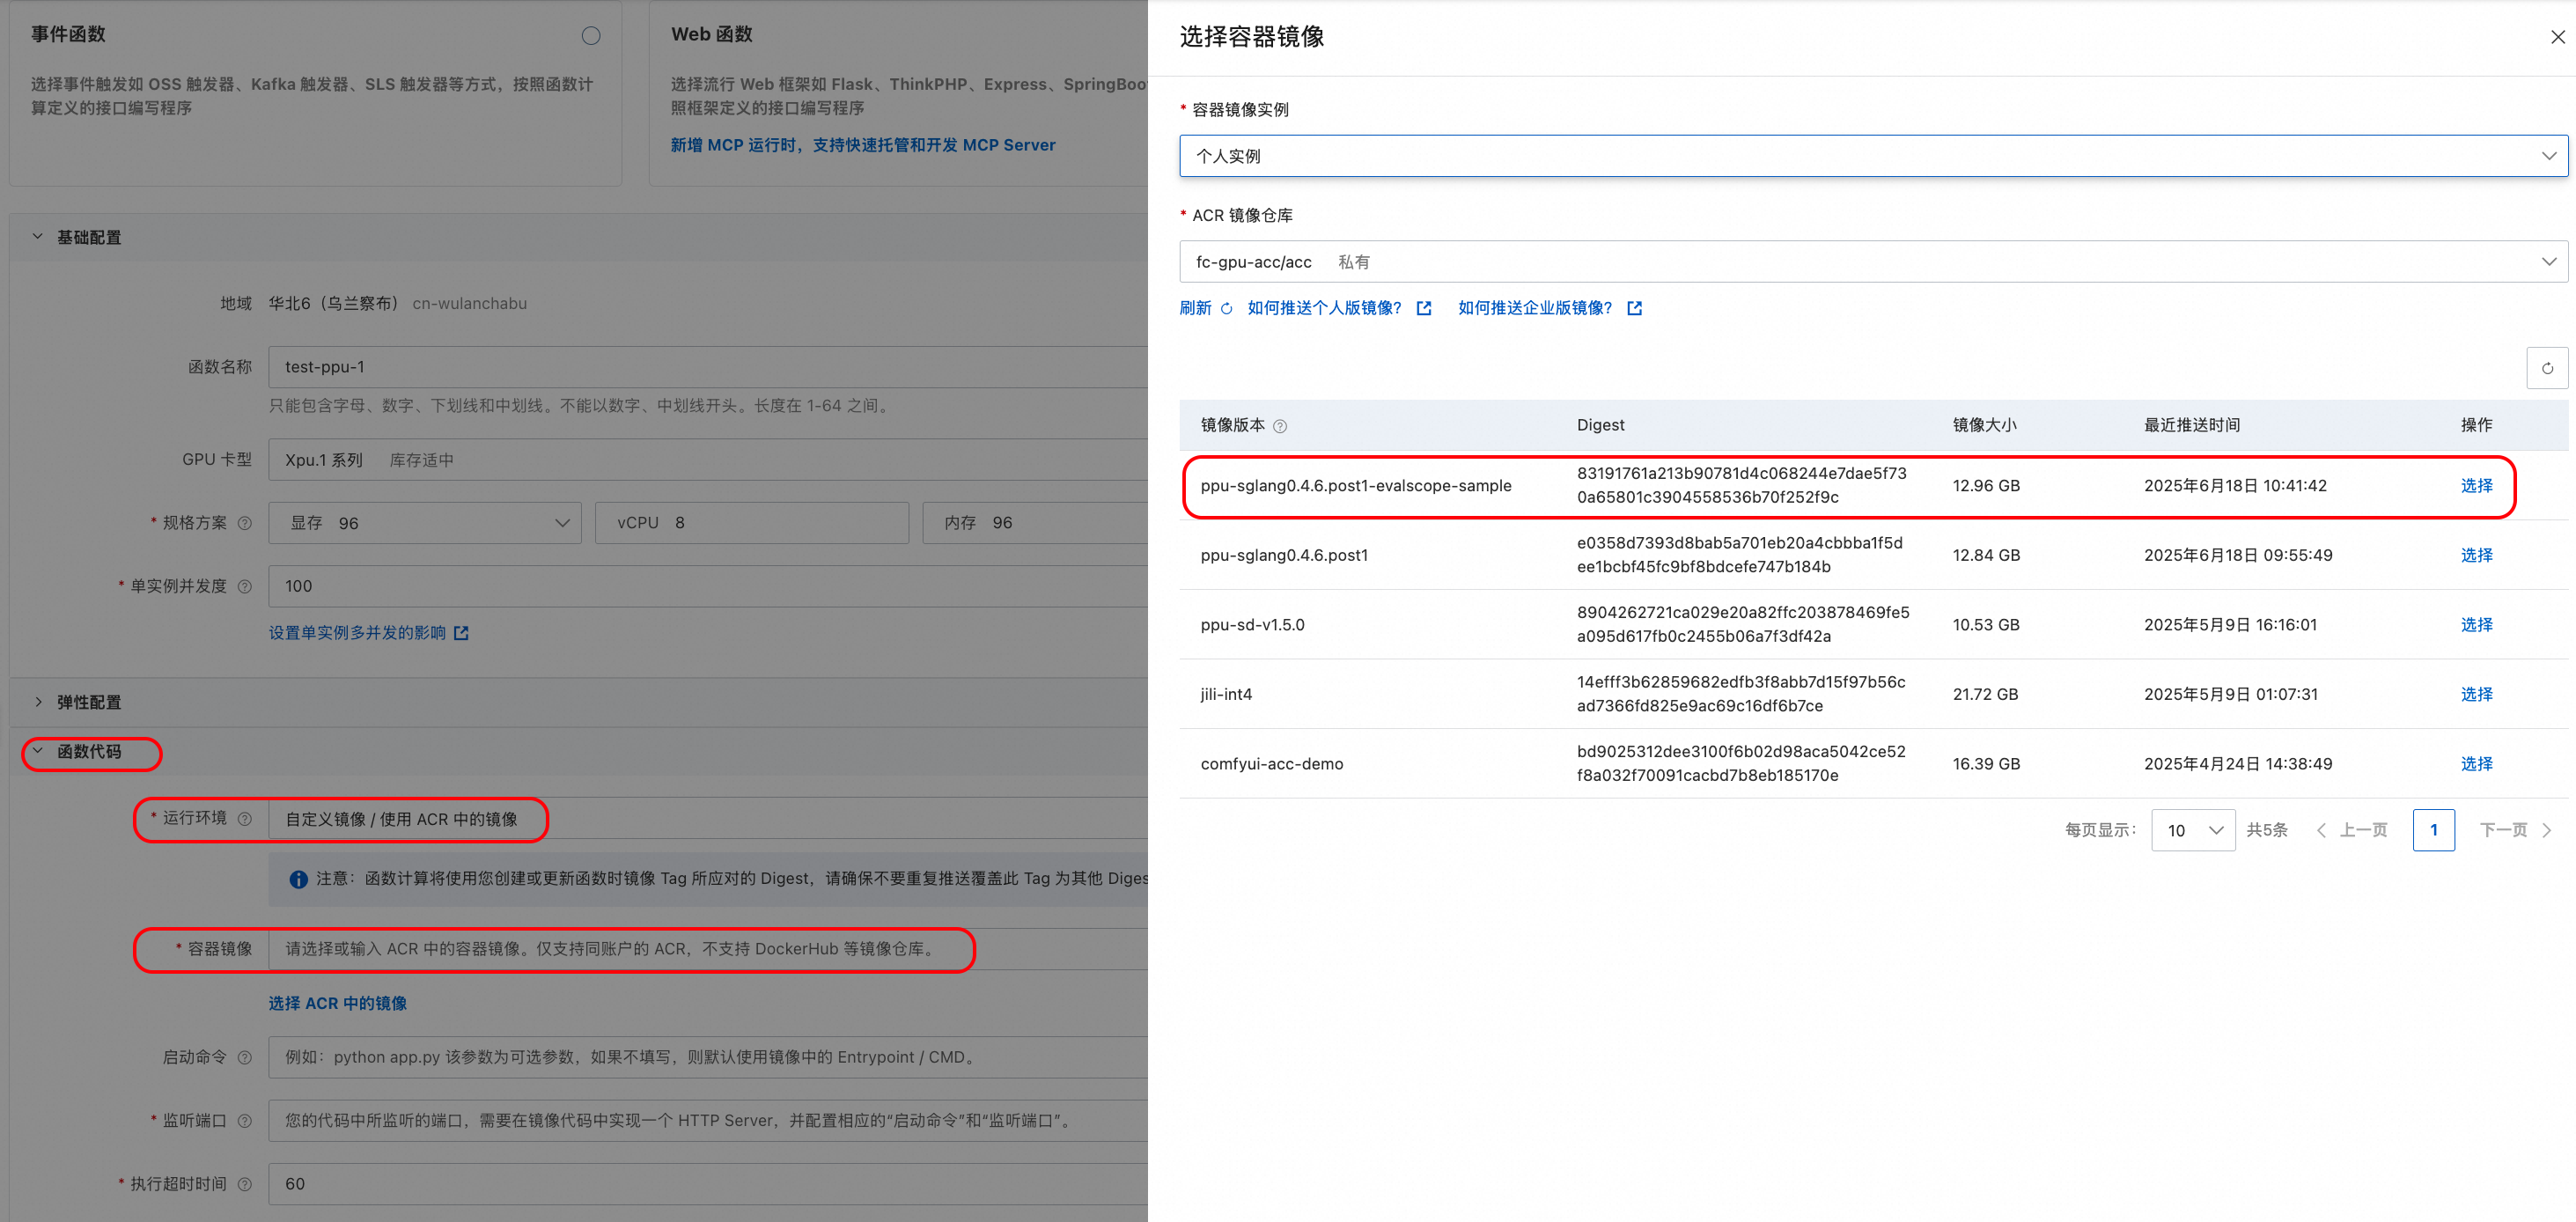Open the 容器镜像实例 dropdown showing 个人实例
2576x1222 pixels.
1872,156
